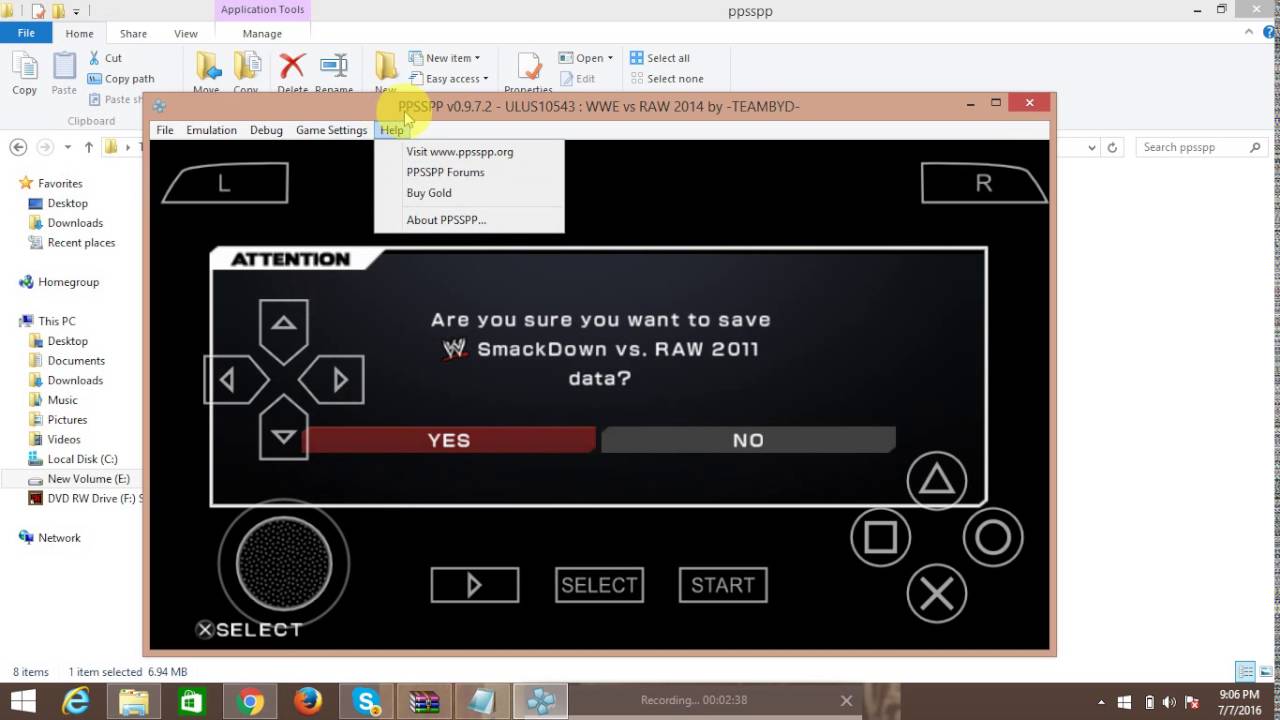1280x720 pixels.
Task: Click the analog stick overlay
Action: (284, 563)
